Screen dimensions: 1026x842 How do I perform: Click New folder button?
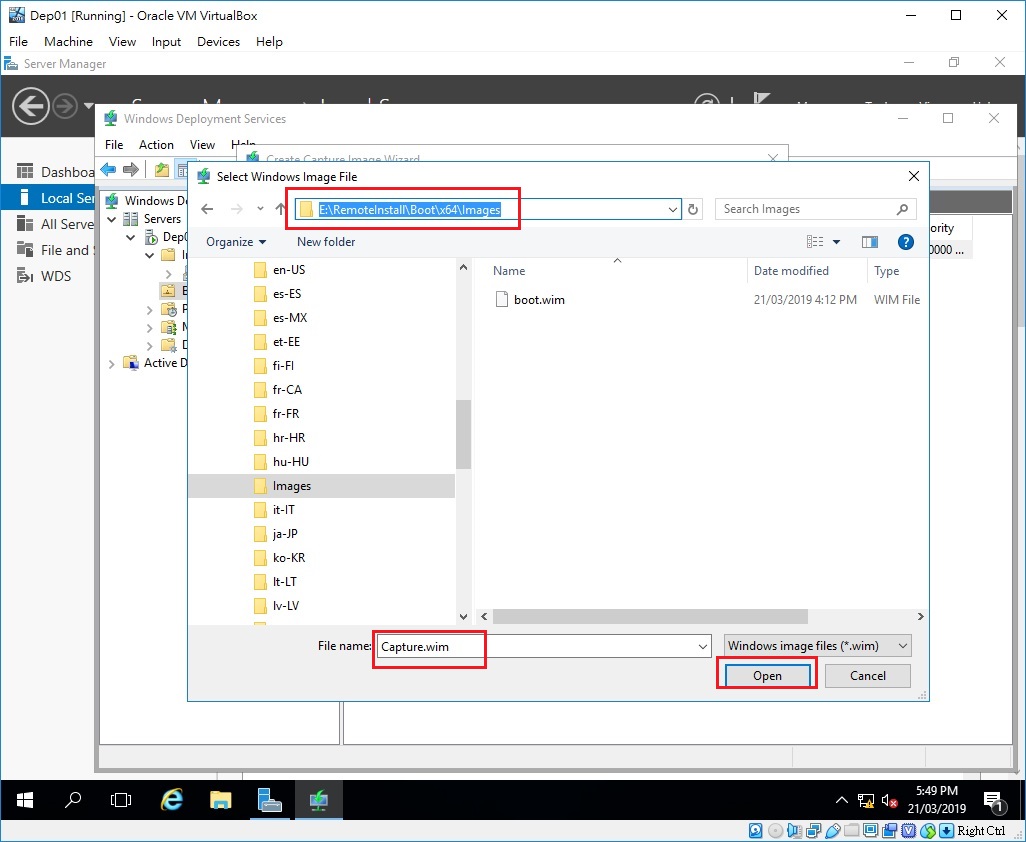coord(326,242)
